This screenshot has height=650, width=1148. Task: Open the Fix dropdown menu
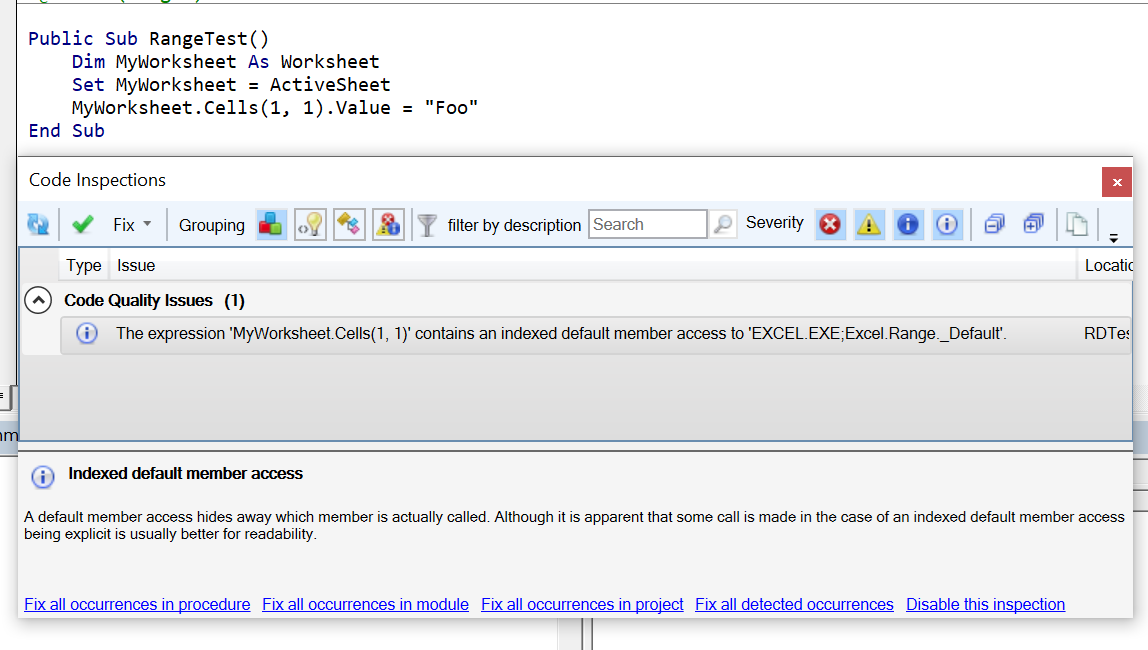(132, 225)
